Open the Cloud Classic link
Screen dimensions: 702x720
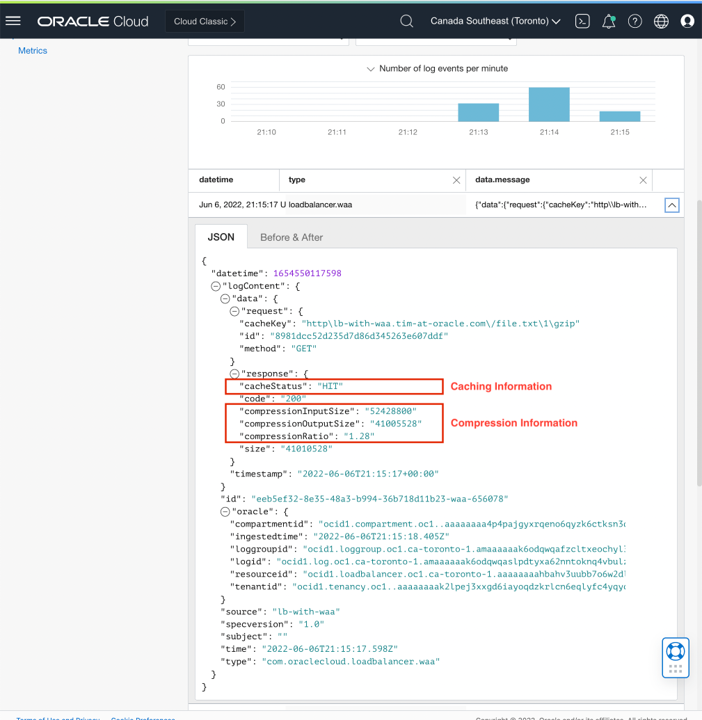pos(205,22)
